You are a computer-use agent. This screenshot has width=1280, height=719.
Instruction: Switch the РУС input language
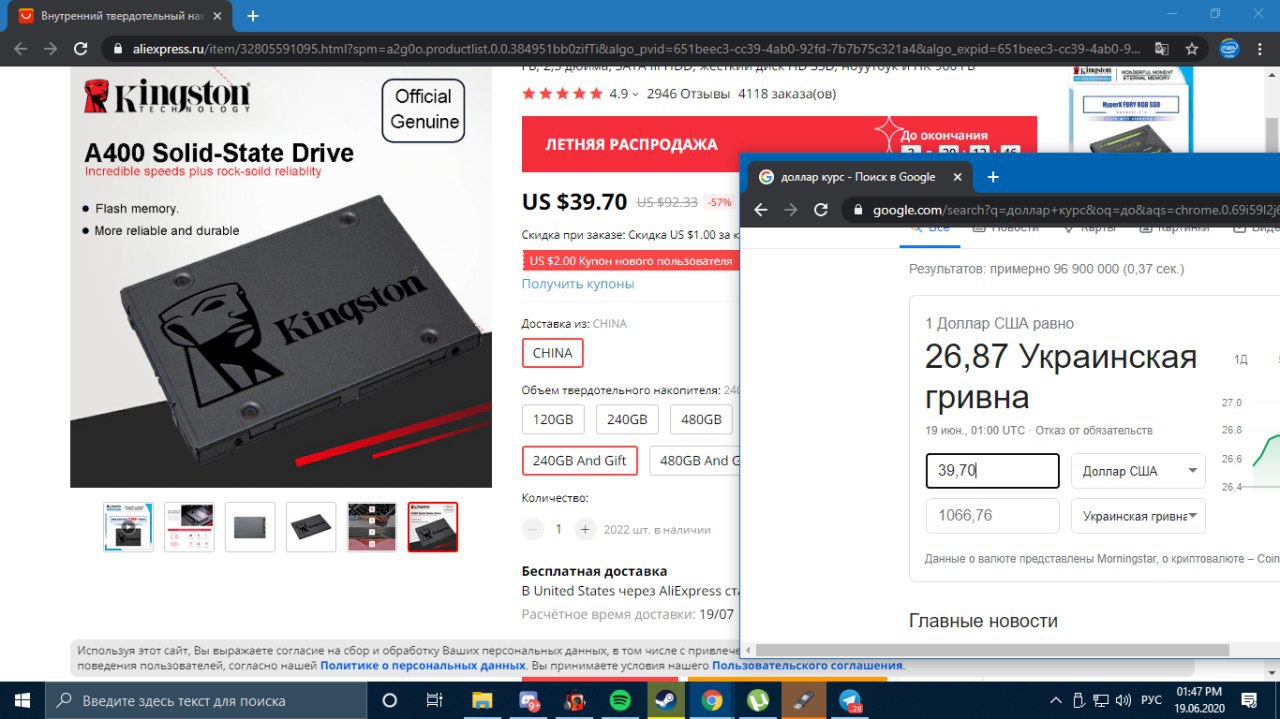pos(1151,700)
